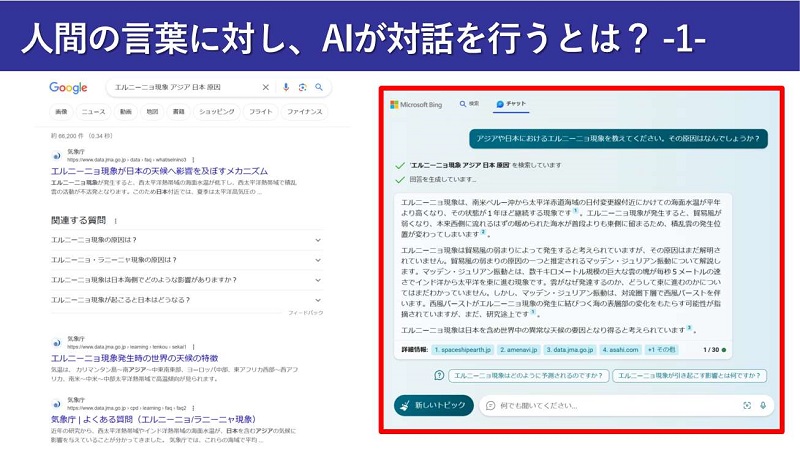Screen dimensions: 800x450
Task: Open the Microsoft Bing logo
Action: coord(416,105)
